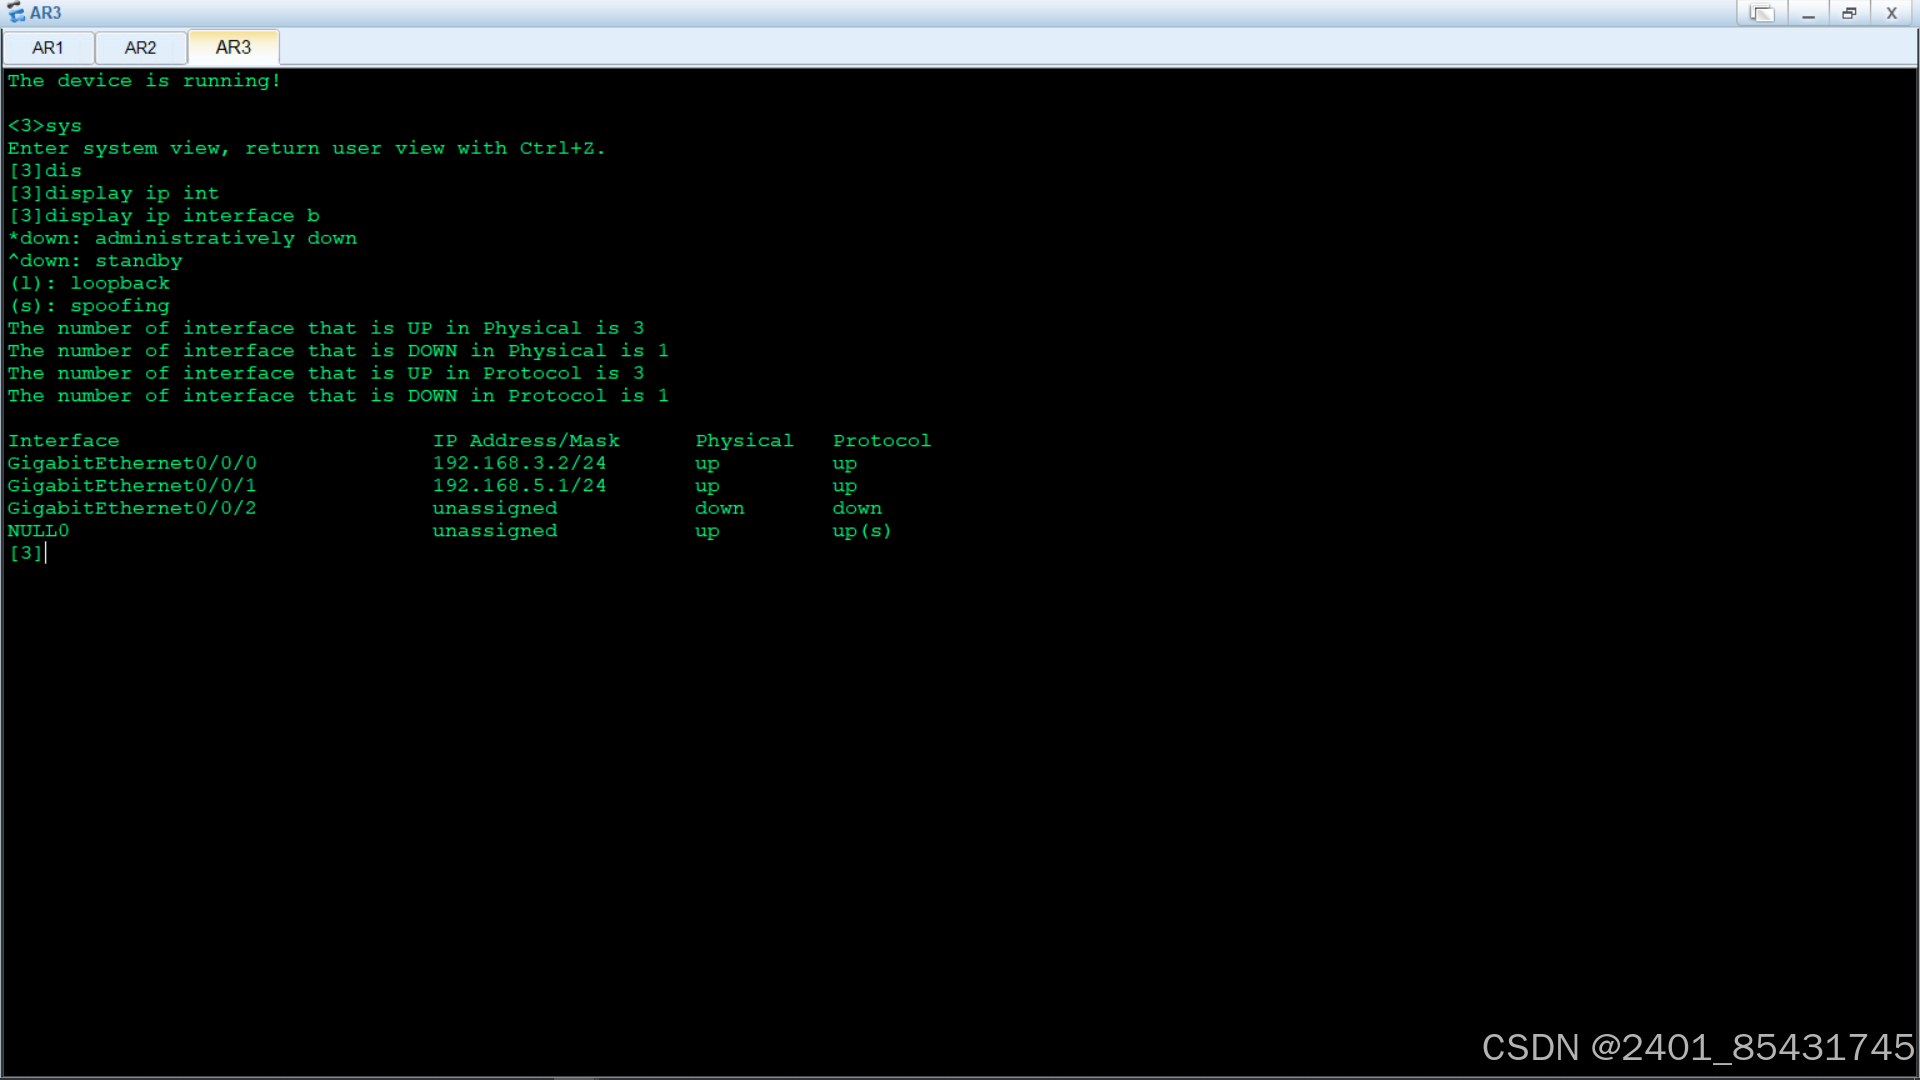1920x1080 pixels.
Task: Click the overlapping-windows detach icon in the title bar
Action: pos(1762,13)
